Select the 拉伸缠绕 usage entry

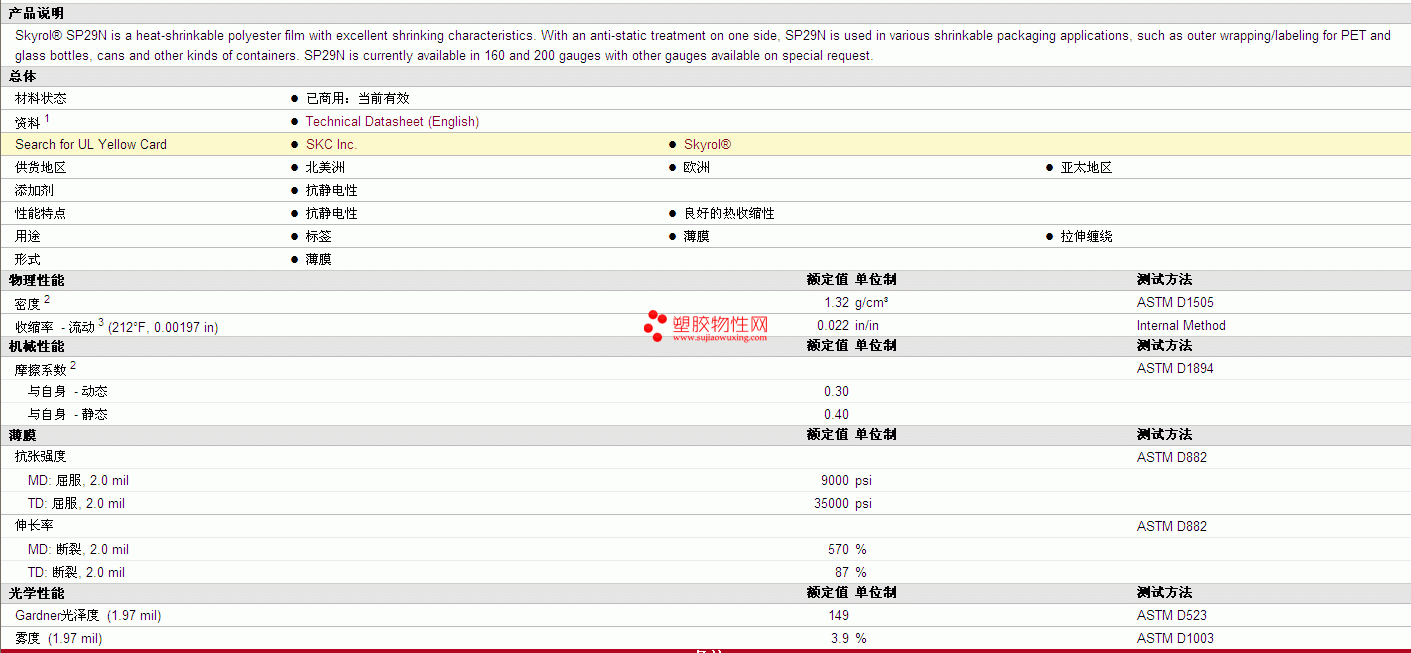1086,237
